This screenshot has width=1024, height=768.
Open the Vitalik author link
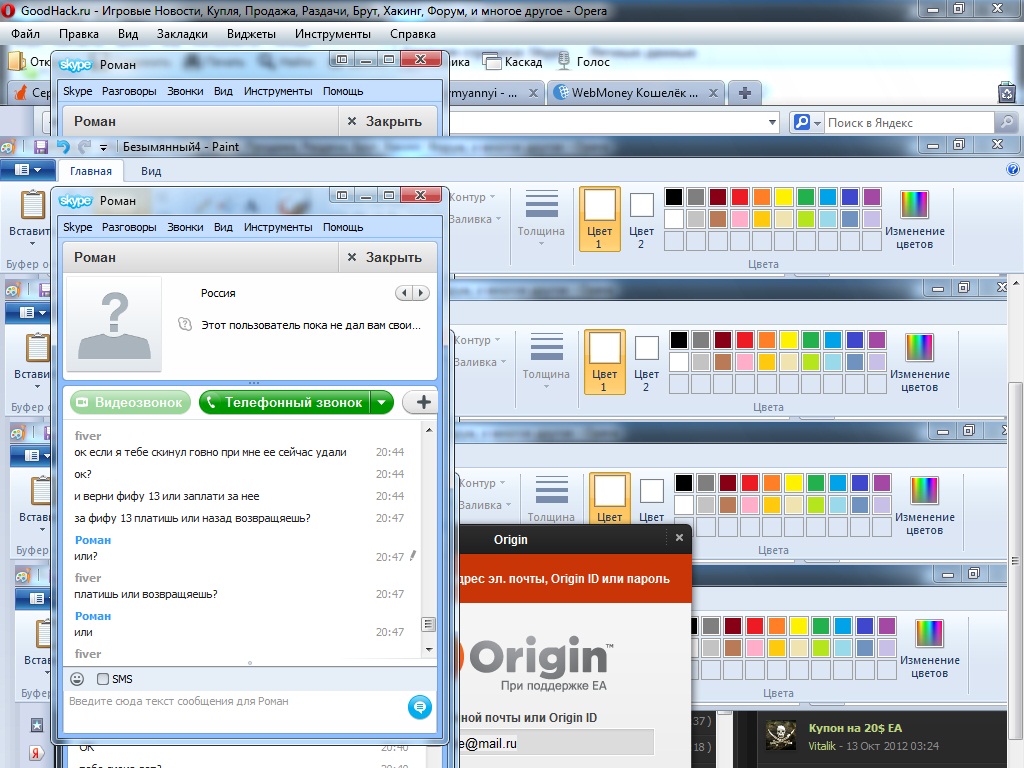pos(822,746)
